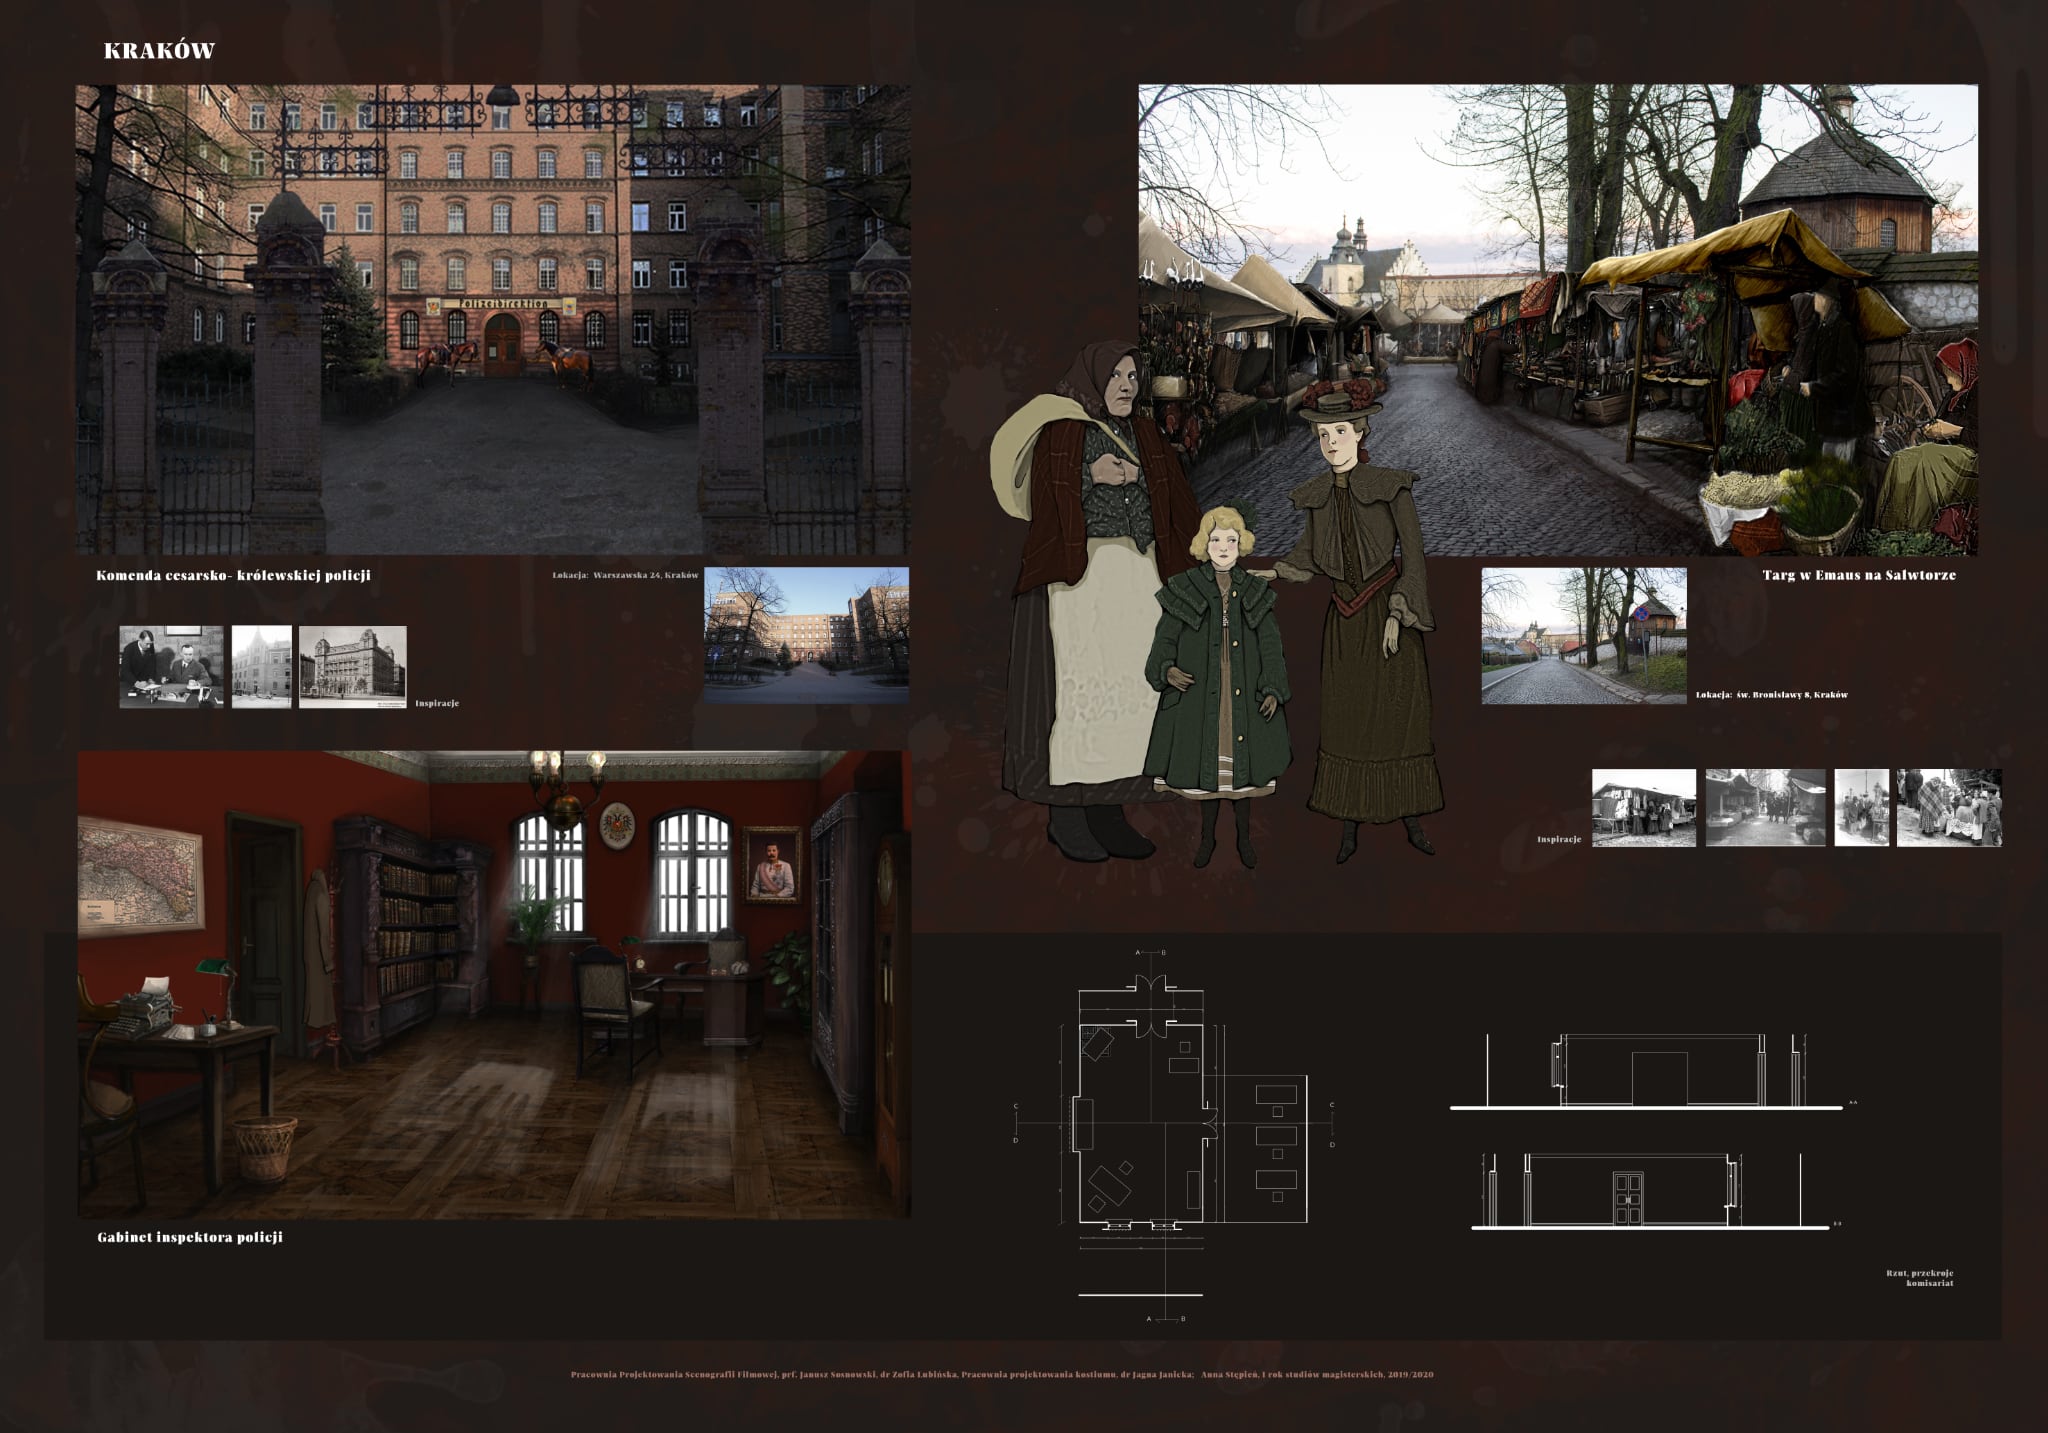Open the archival corner building inspiration photo
Viewport: 2048px width, 1433px height.
352,667
